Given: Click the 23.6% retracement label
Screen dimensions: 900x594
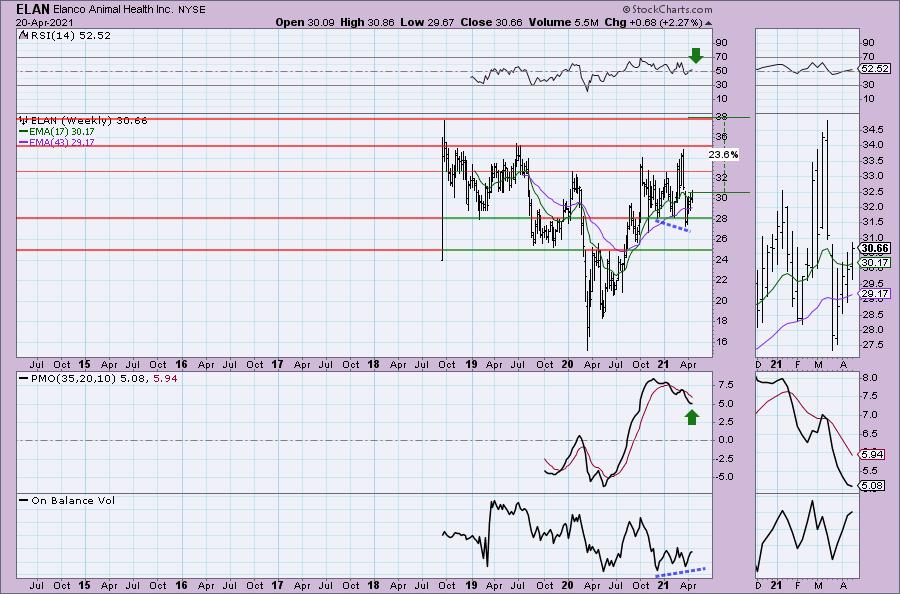Looking at the screenshot, I should 723,154.
